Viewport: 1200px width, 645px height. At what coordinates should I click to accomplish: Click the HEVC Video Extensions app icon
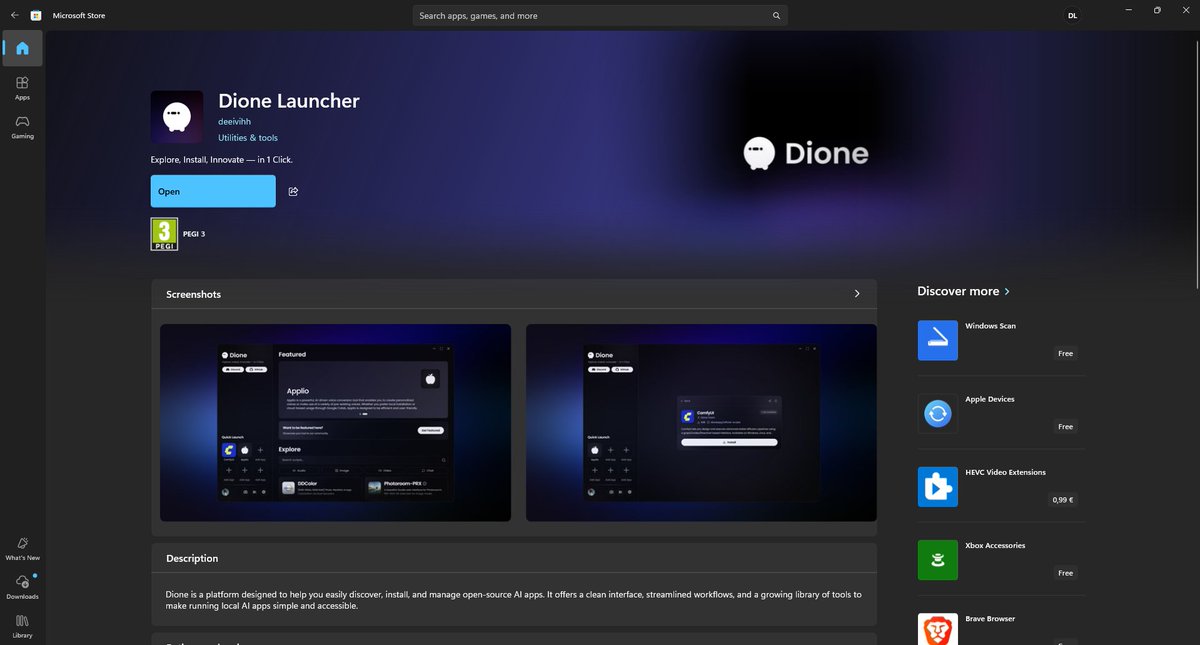tap(938, 487)
